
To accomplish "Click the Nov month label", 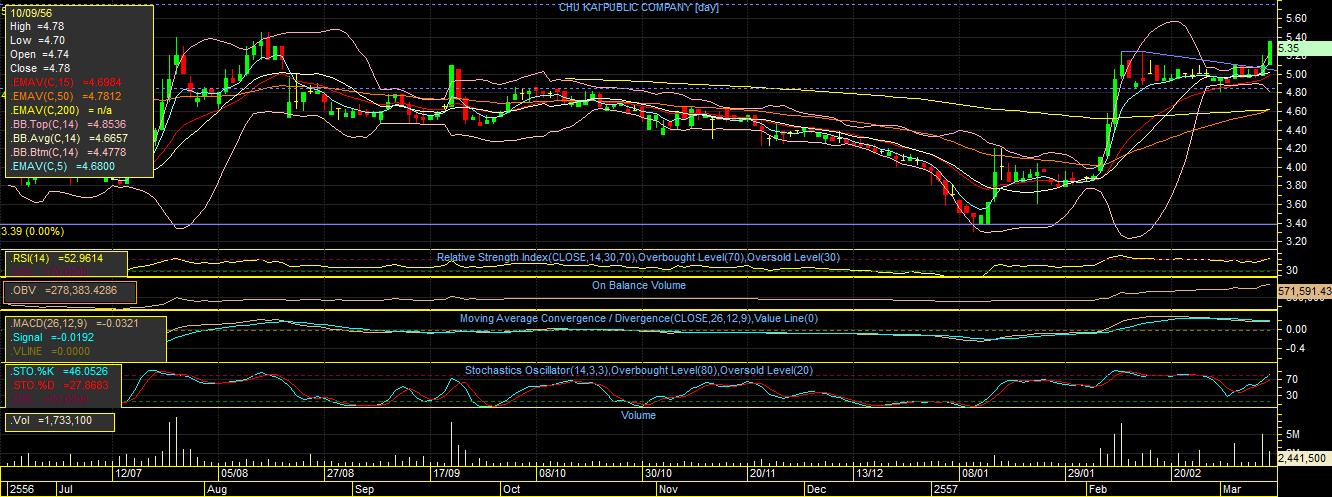I will [668, 490].
